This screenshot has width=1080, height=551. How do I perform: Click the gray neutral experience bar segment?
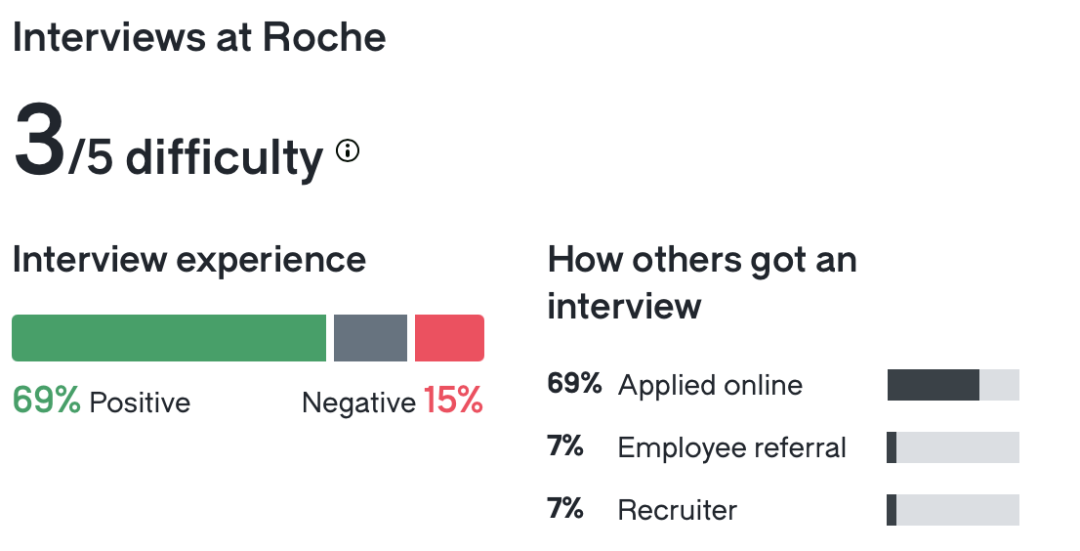point(370,338)
